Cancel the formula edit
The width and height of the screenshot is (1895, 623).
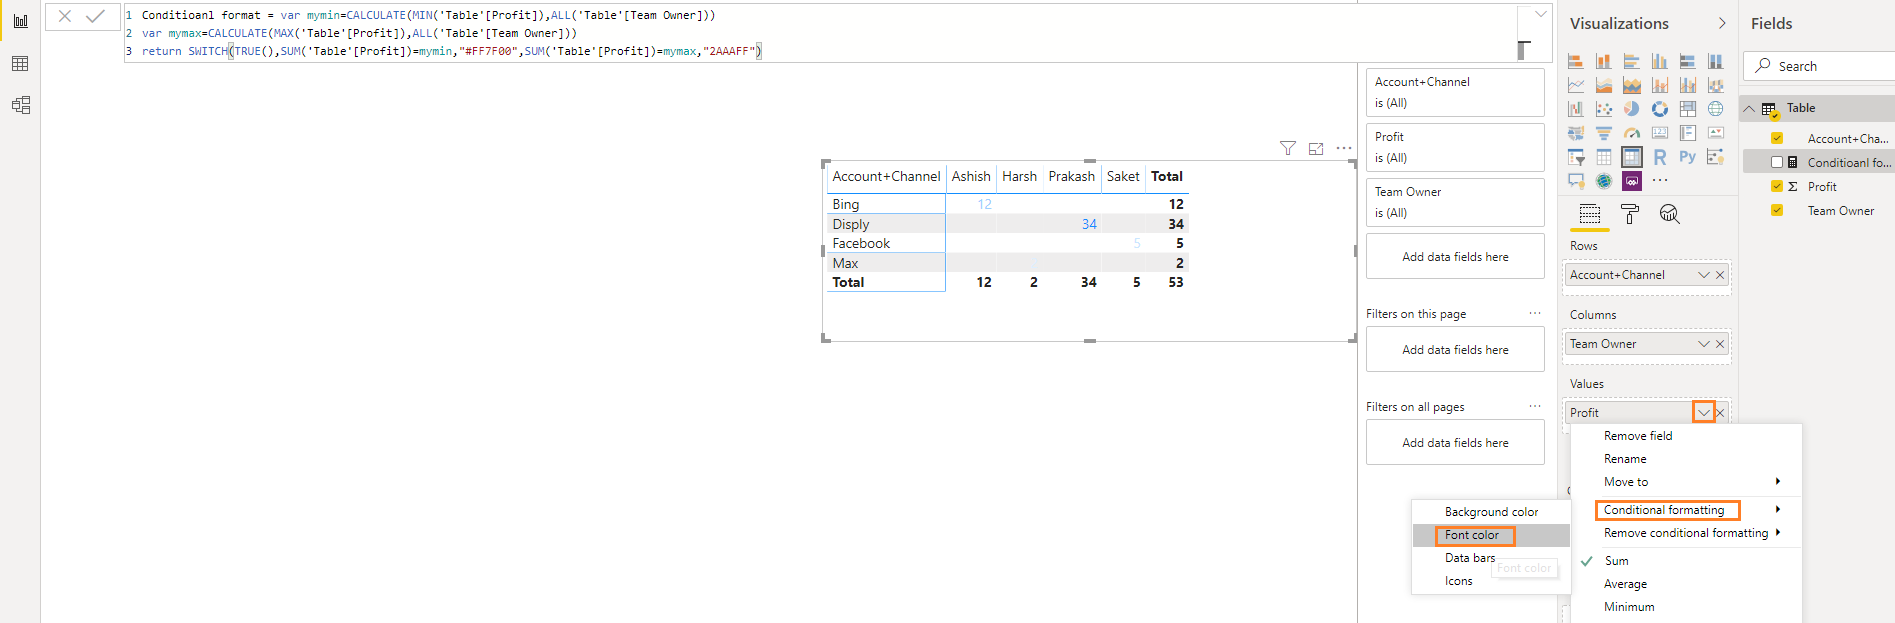pyautogui.click(x=64, y=16)
